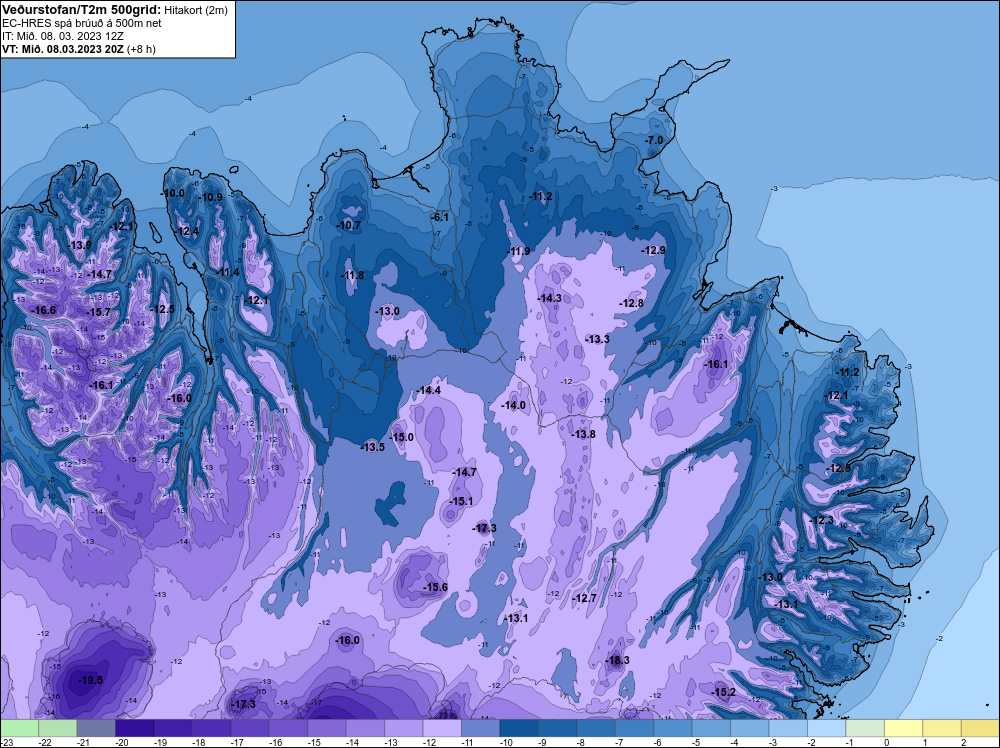Select the -13.8 temperature label
Image resolution: width=1000 pixels, height=748 pixels.
[x=583, y=434]
